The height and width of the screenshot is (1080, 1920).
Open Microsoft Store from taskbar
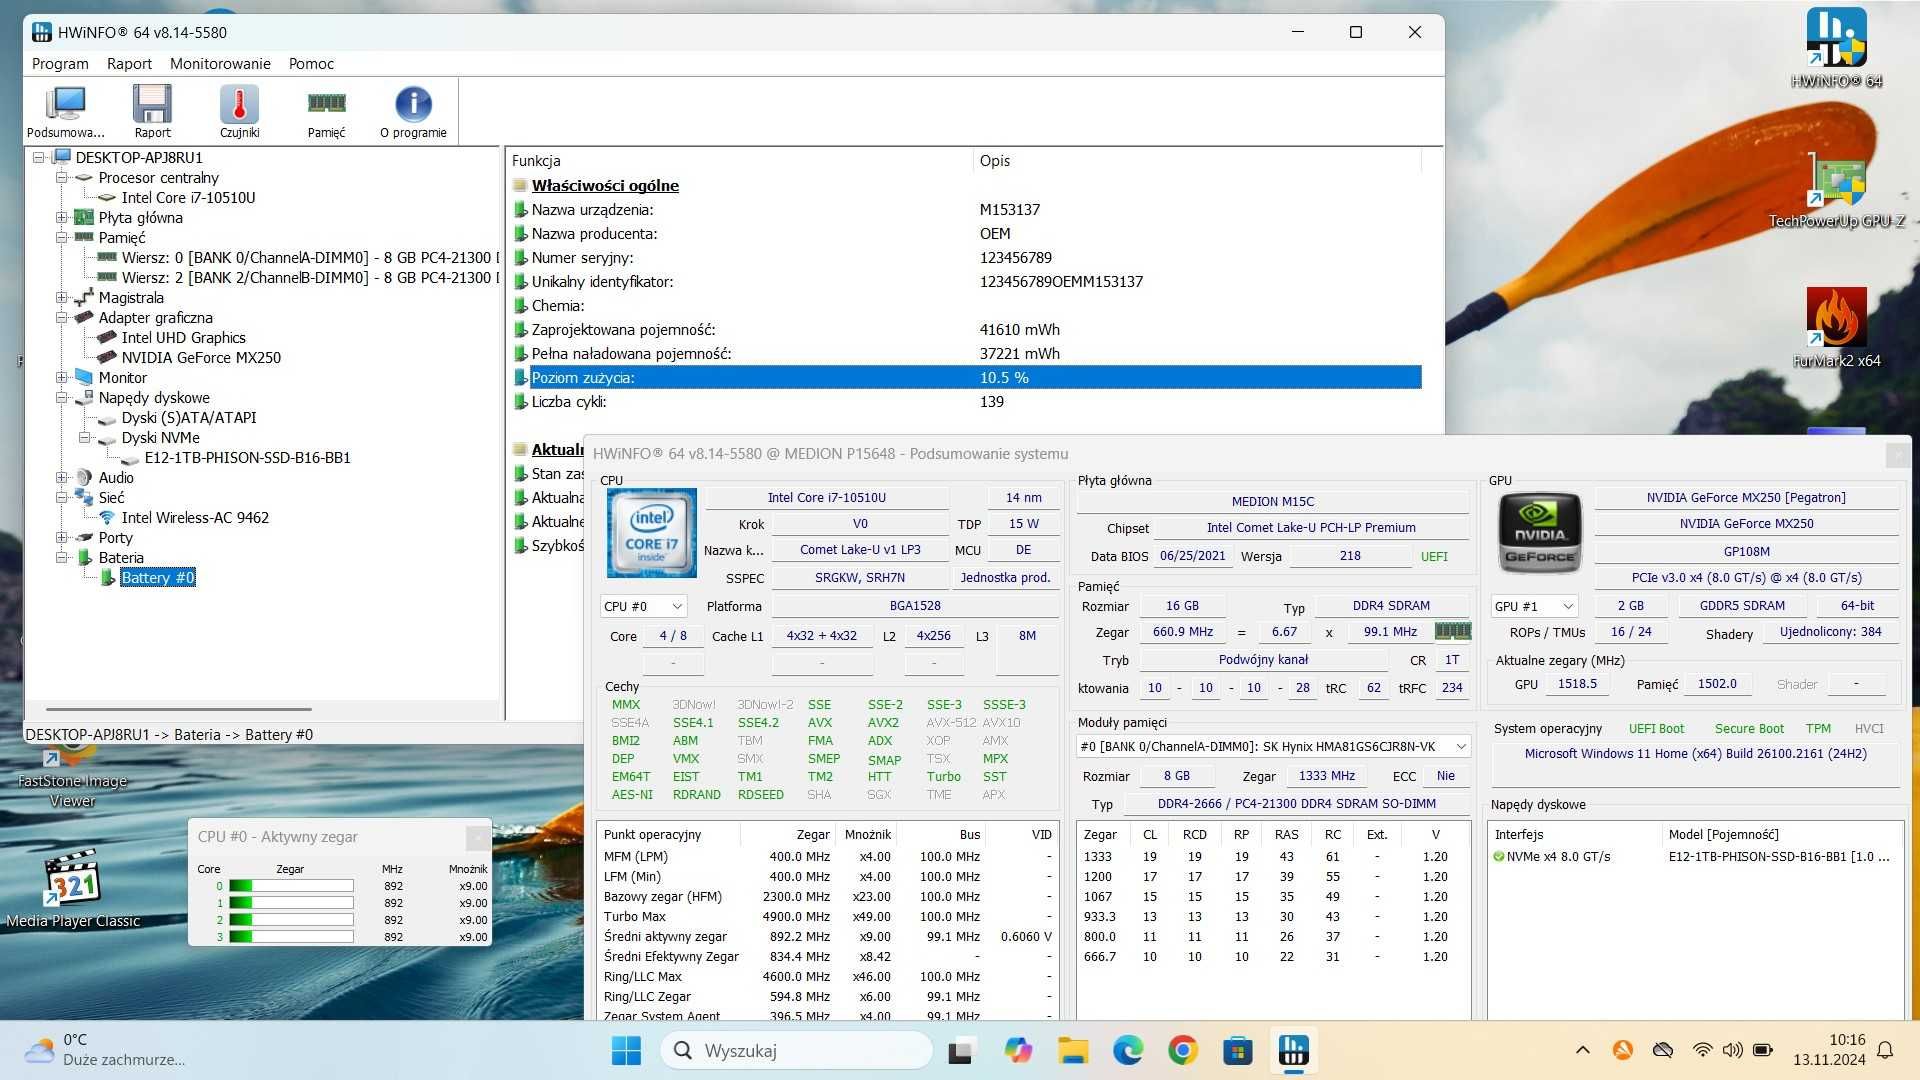[x=1238, y=1050]
